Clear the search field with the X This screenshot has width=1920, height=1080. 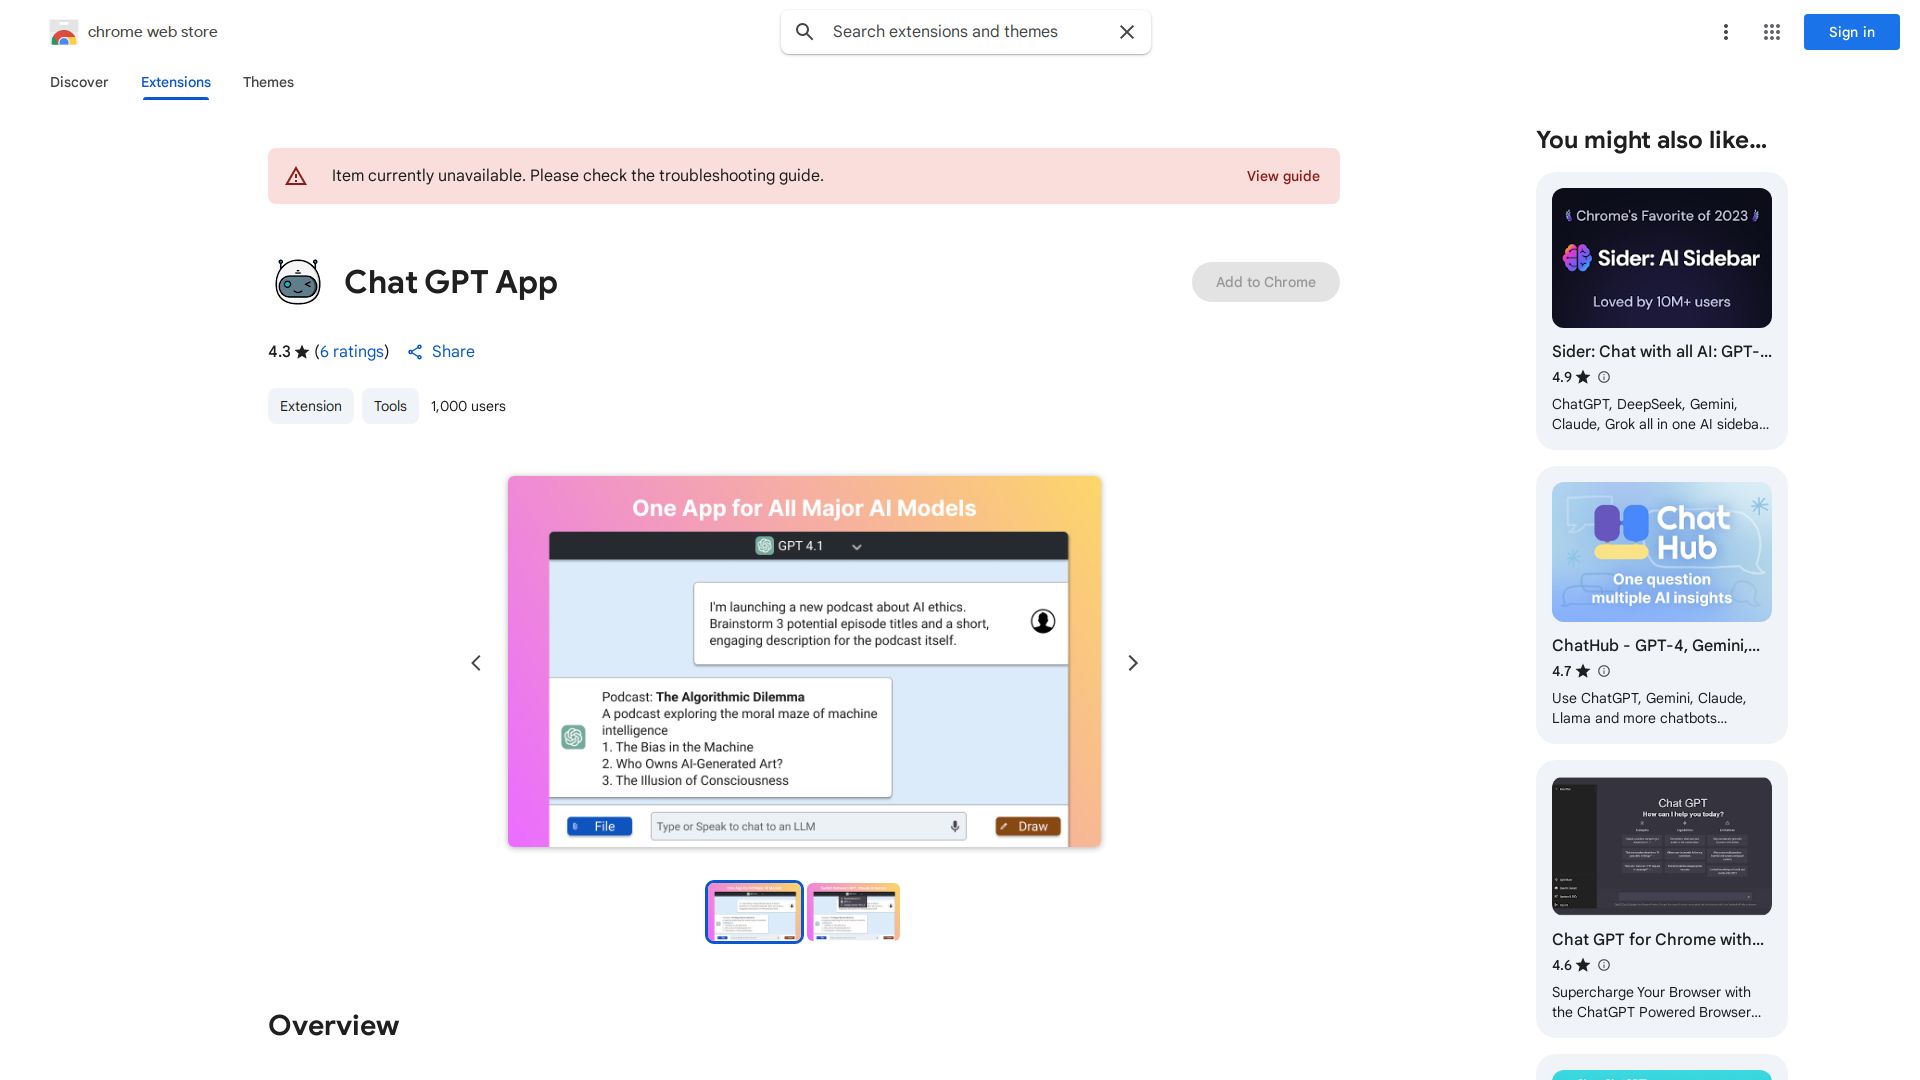pos(1126,32)
